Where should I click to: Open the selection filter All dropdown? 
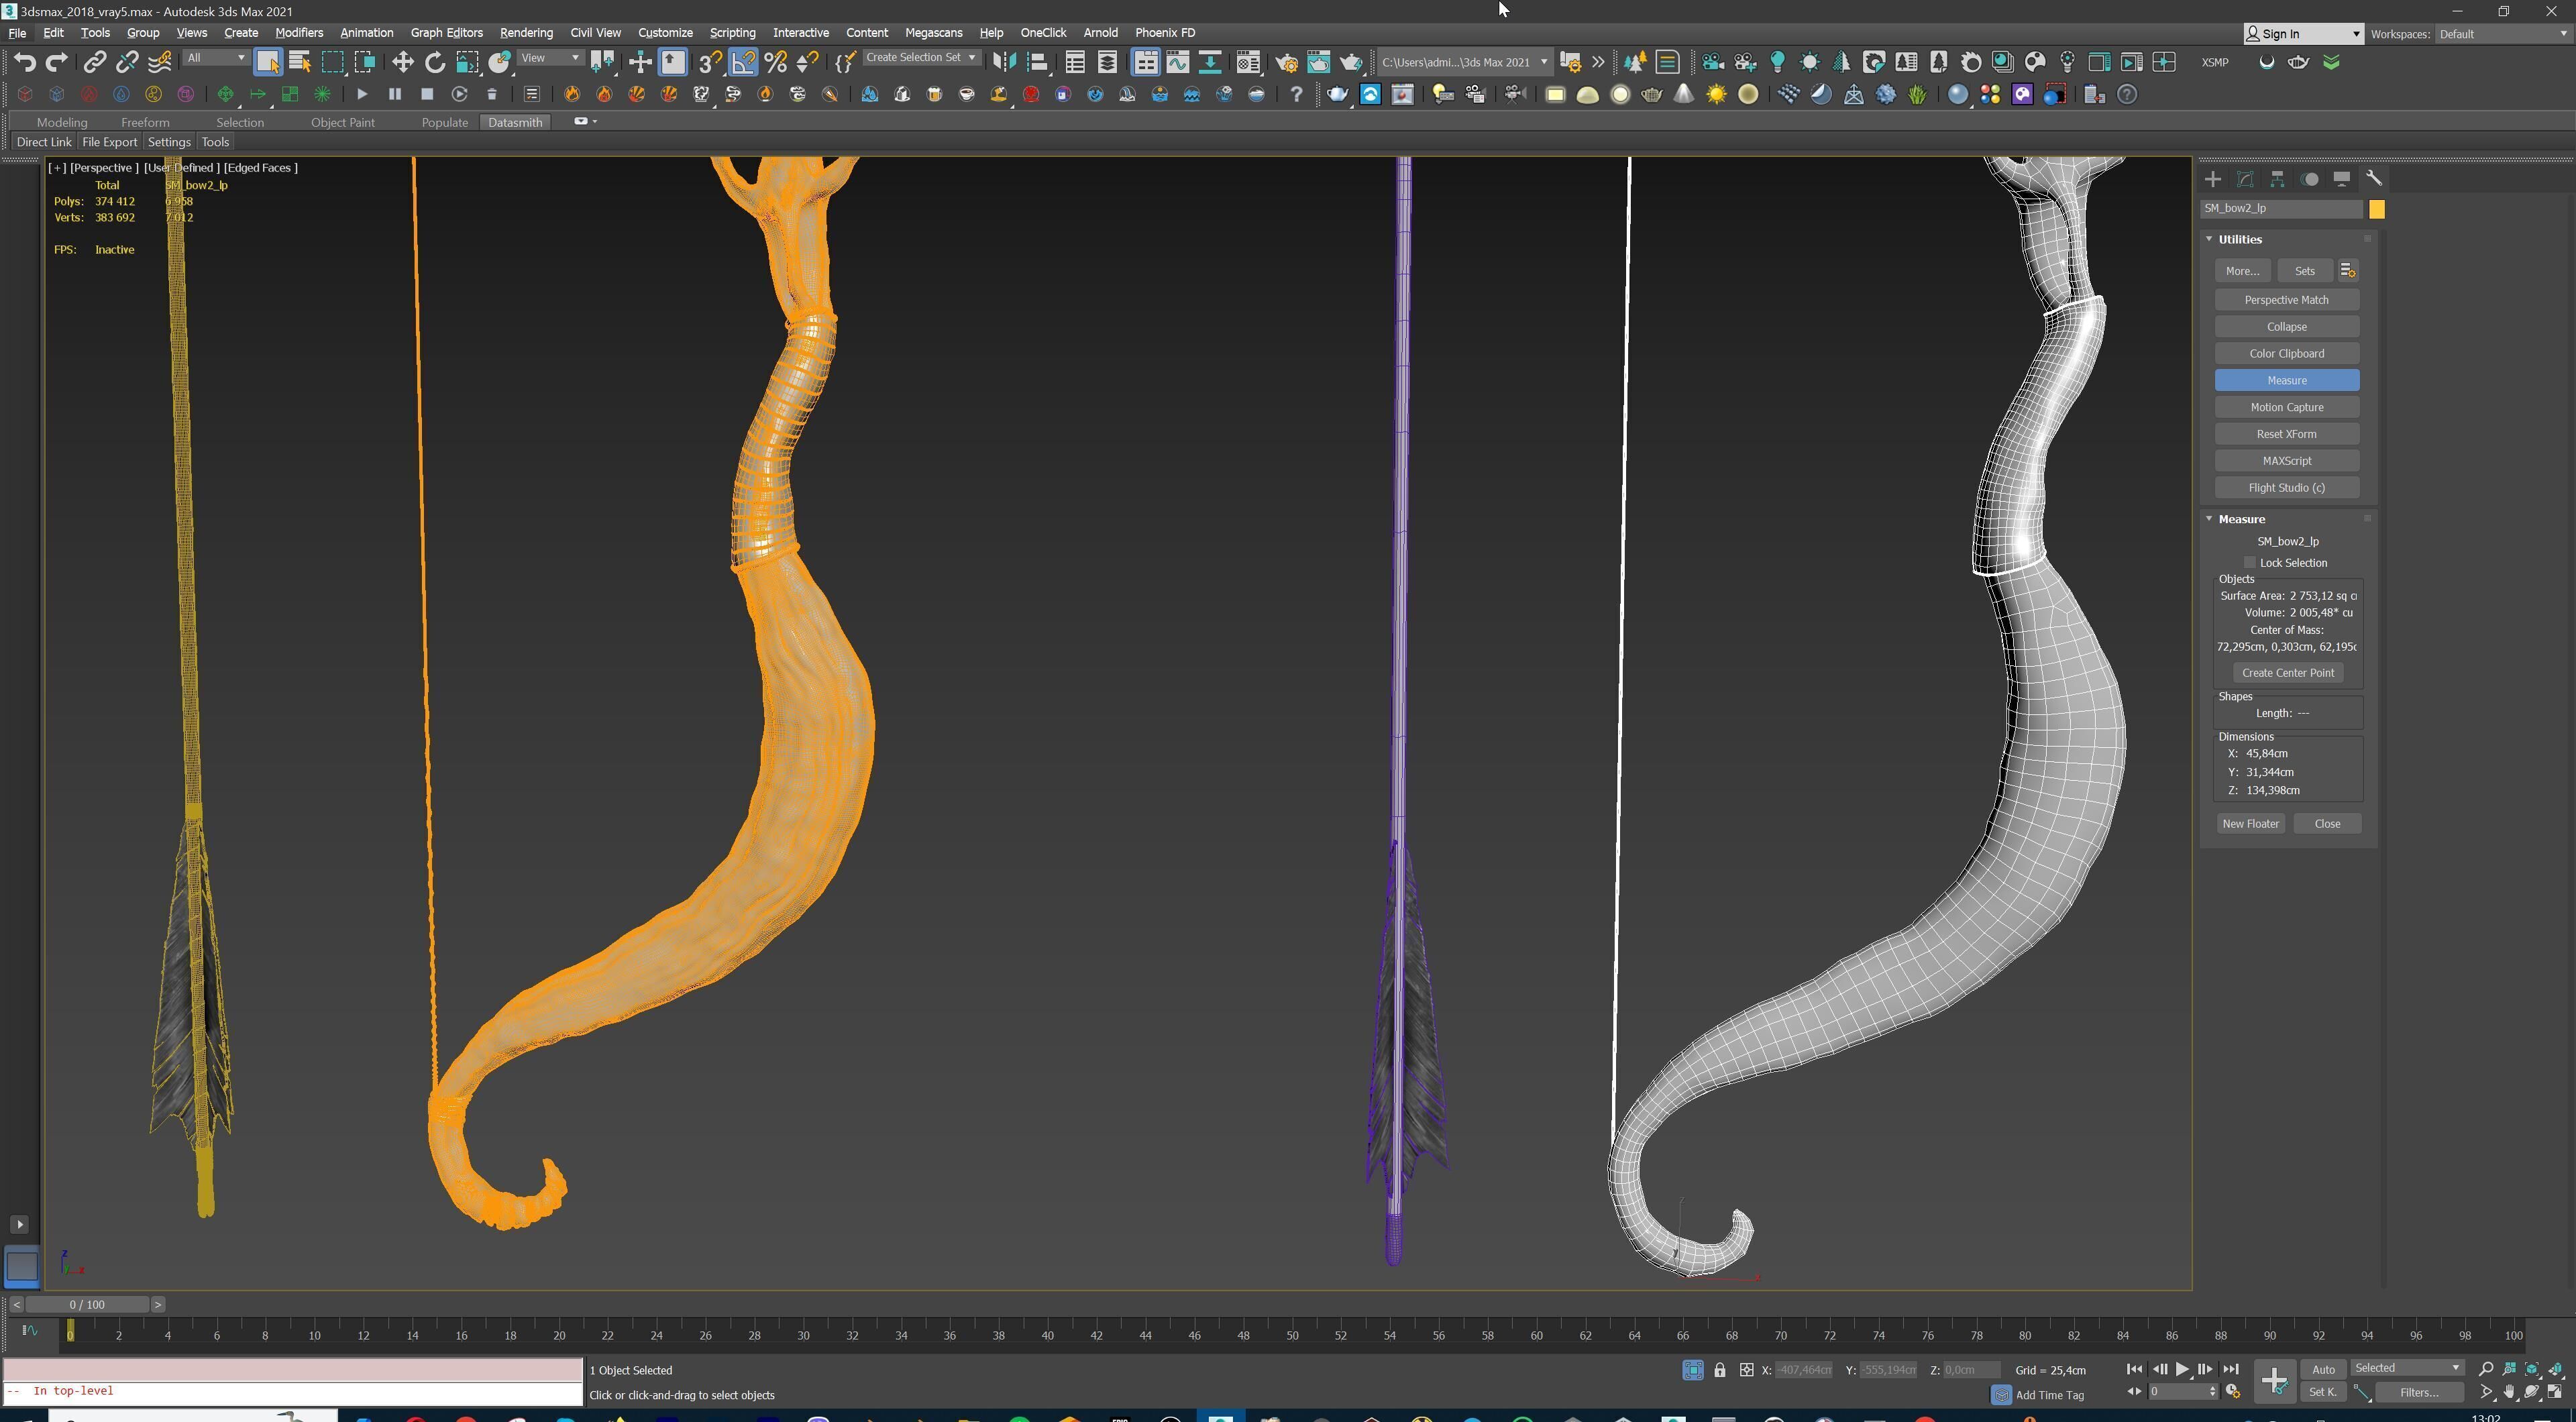[x=216, y=58]
